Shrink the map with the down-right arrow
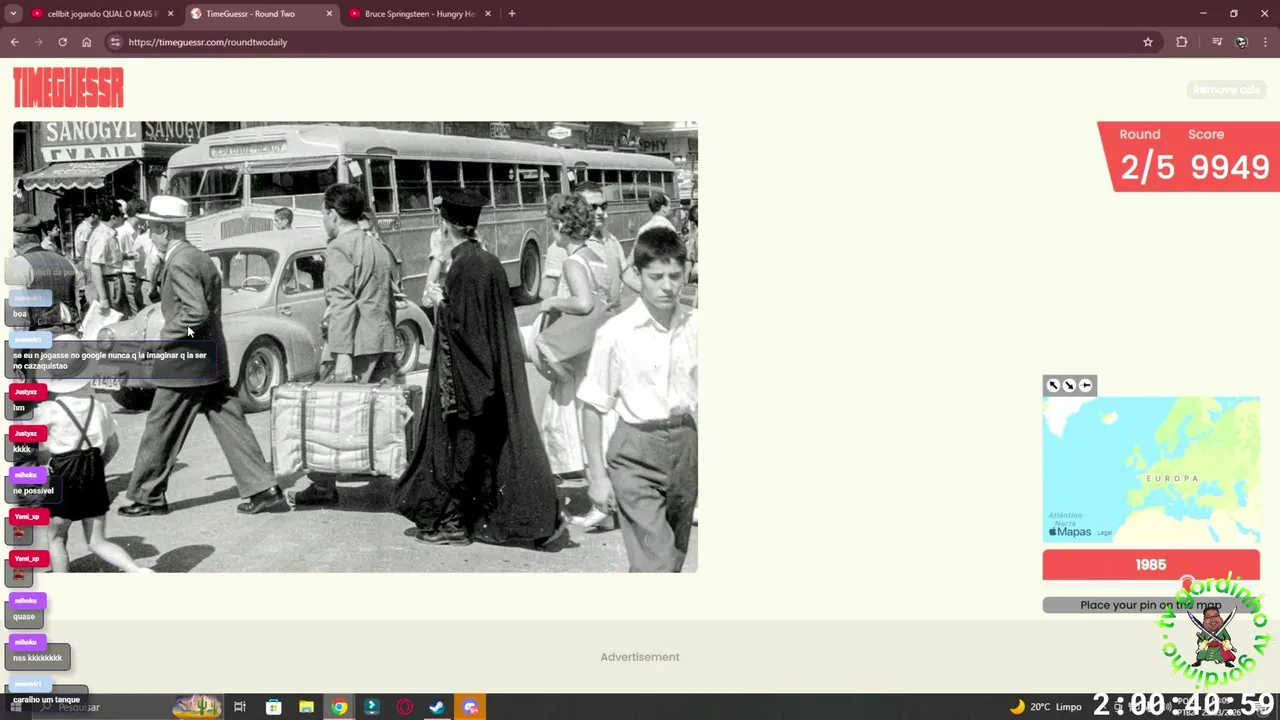Viewport: 1280px width, 720px height. click(x=1069, y=385)
